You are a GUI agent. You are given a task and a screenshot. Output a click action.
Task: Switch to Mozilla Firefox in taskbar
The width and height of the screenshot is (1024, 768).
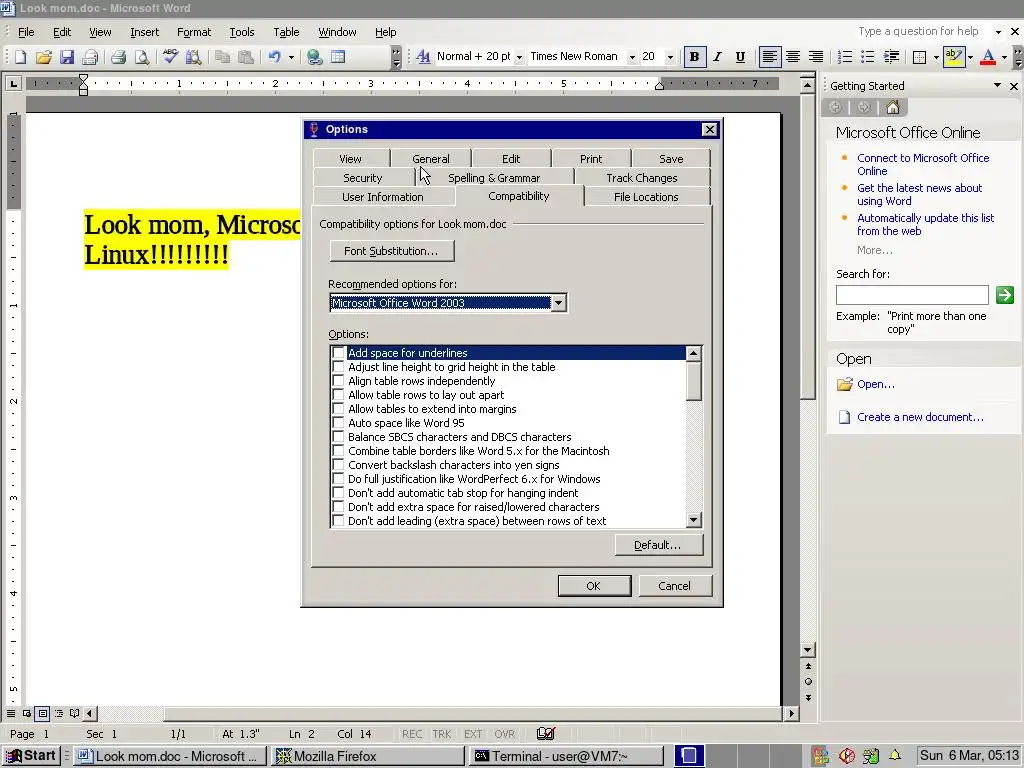368,756
